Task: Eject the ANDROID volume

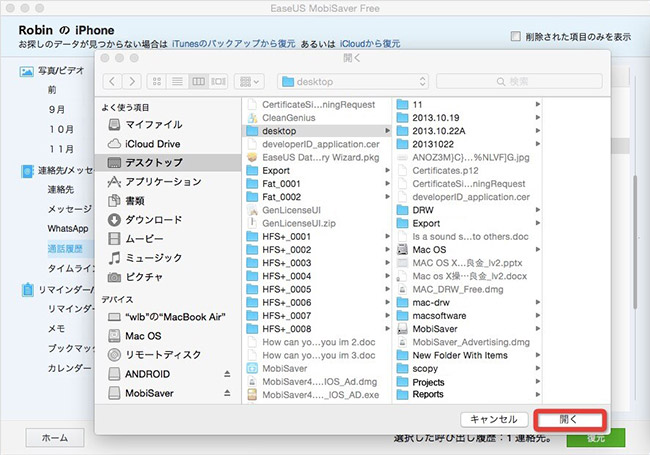Action: pos(227,374)
